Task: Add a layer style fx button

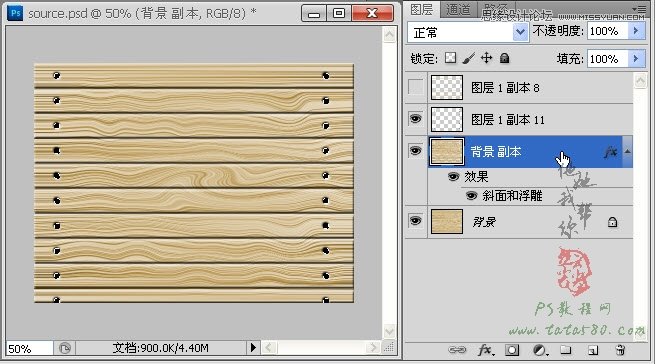Action: [486, 350]
